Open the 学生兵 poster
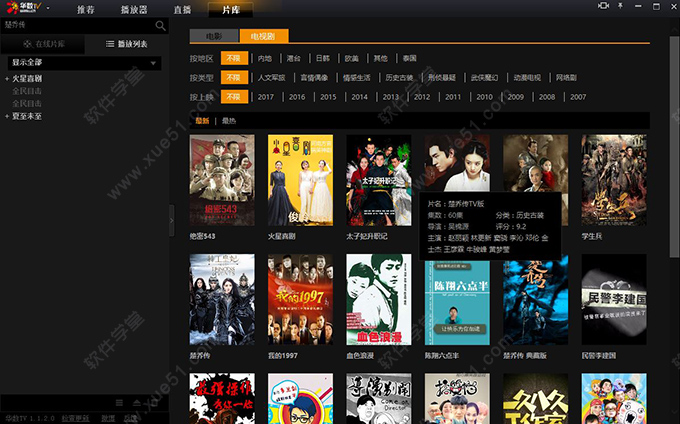The width and height of the screenshot is (680, 424). (614, 180)
